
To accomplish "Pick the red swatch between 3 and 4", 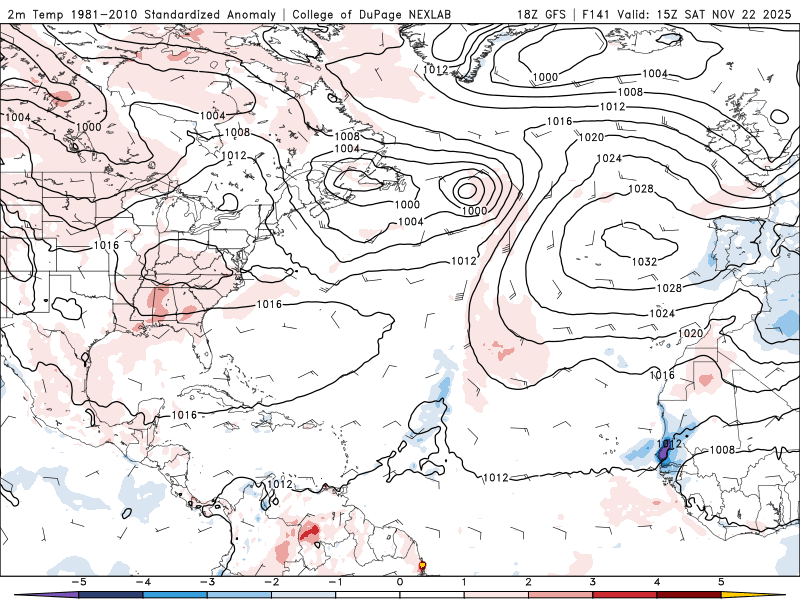I will click(x=625, y=595).
